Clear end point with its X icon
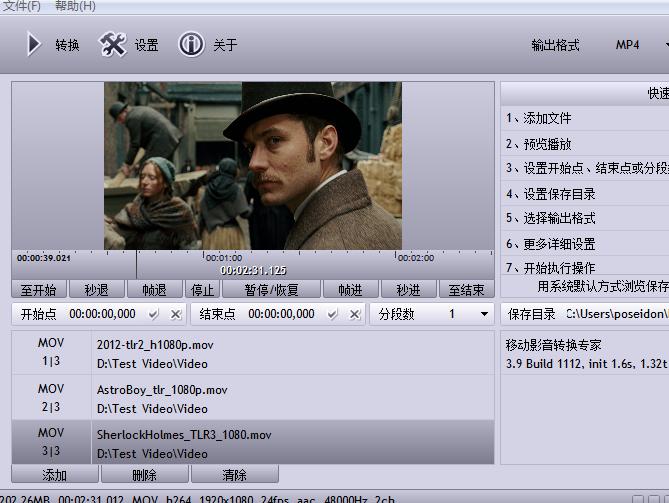 (x=355, y=315)
